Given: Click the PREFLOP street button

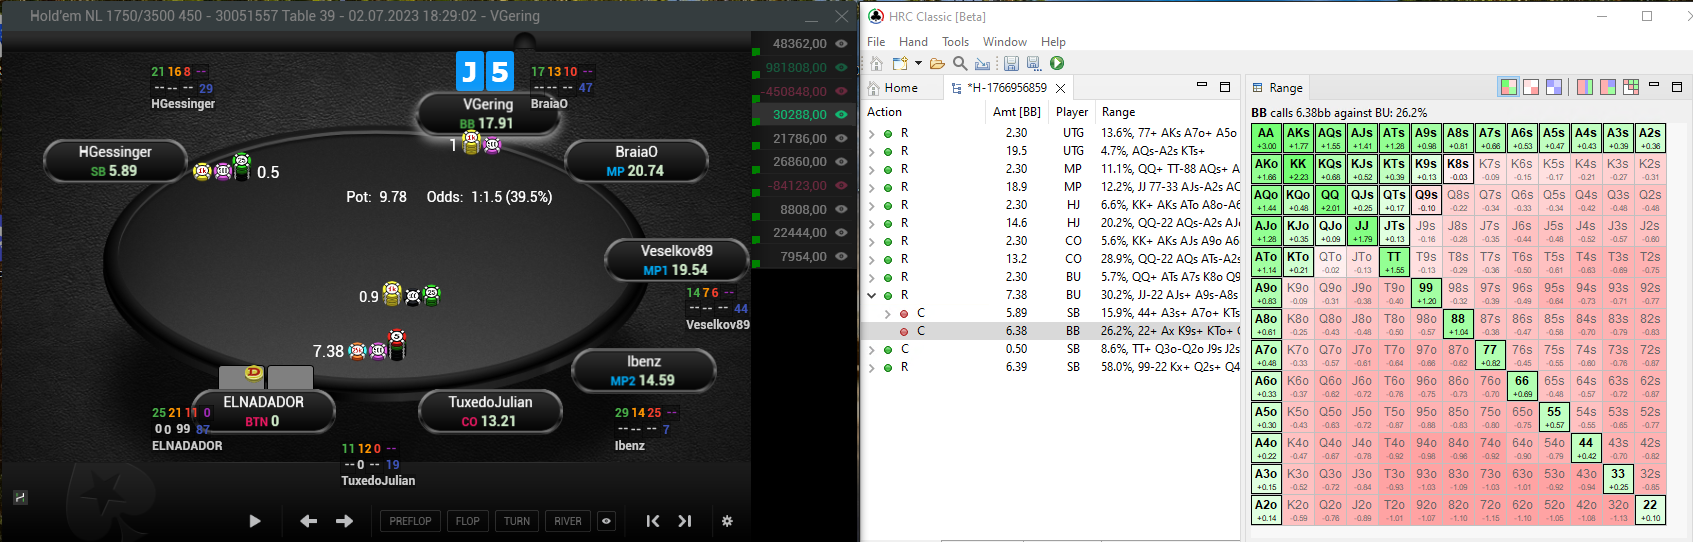Looking at the screenshot, I should [410, 521].
